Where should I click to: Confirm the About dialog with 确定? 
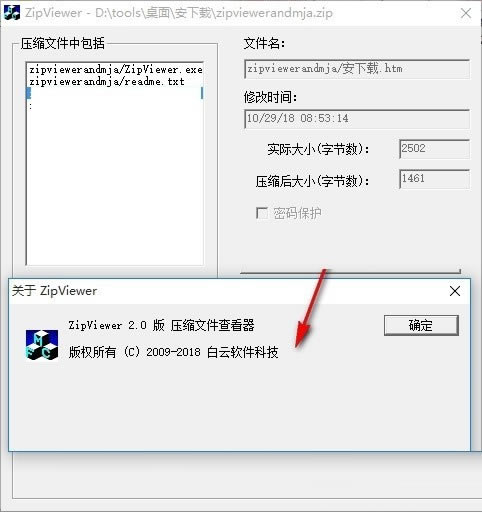[421, 325]
